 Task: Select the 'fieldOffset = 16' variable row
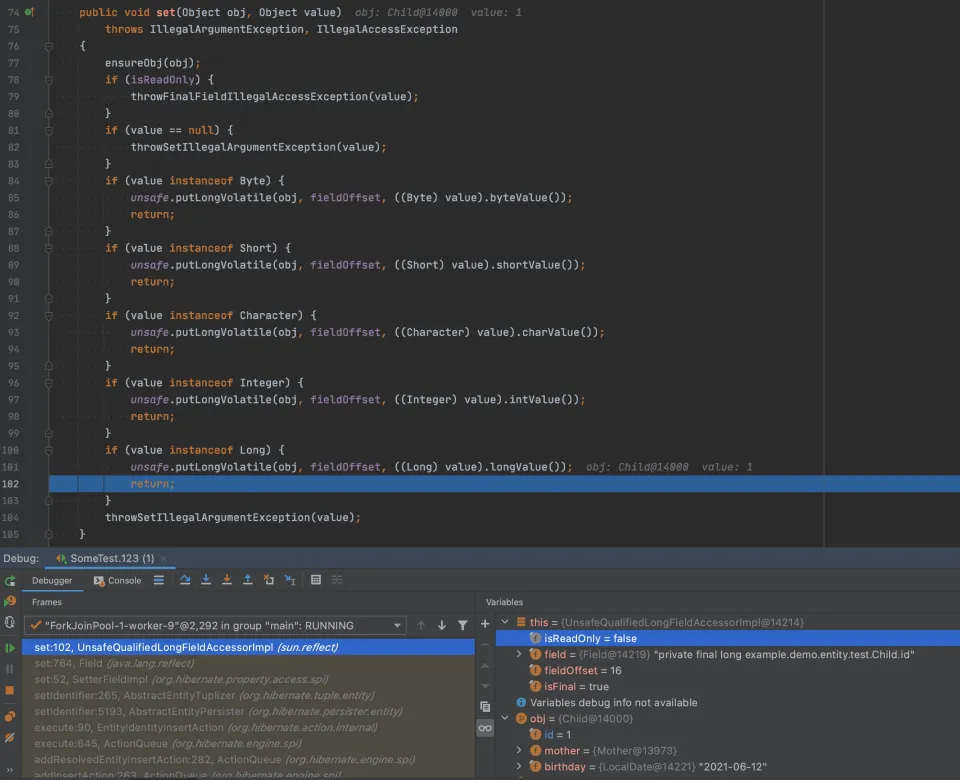point(727,670)
